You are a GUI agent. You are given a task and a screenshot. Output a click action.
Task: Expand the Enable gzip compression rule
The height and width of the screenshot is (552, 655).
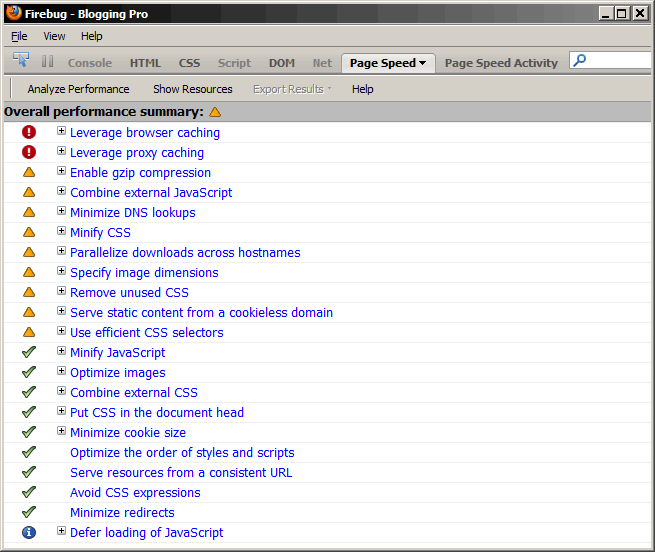61,171
